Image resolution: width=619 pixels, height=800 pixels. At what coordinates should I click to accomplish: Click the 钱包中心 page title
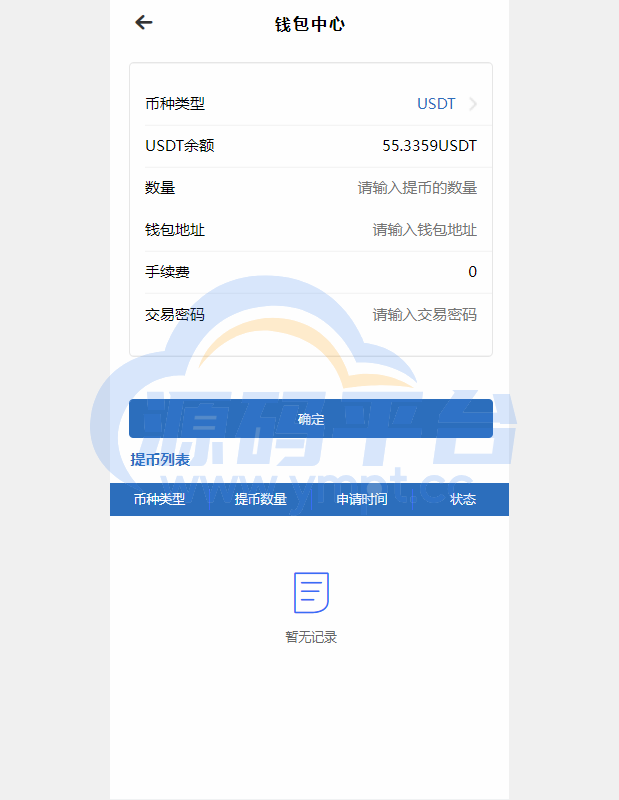pyautogui.click(x=310, y=24)
